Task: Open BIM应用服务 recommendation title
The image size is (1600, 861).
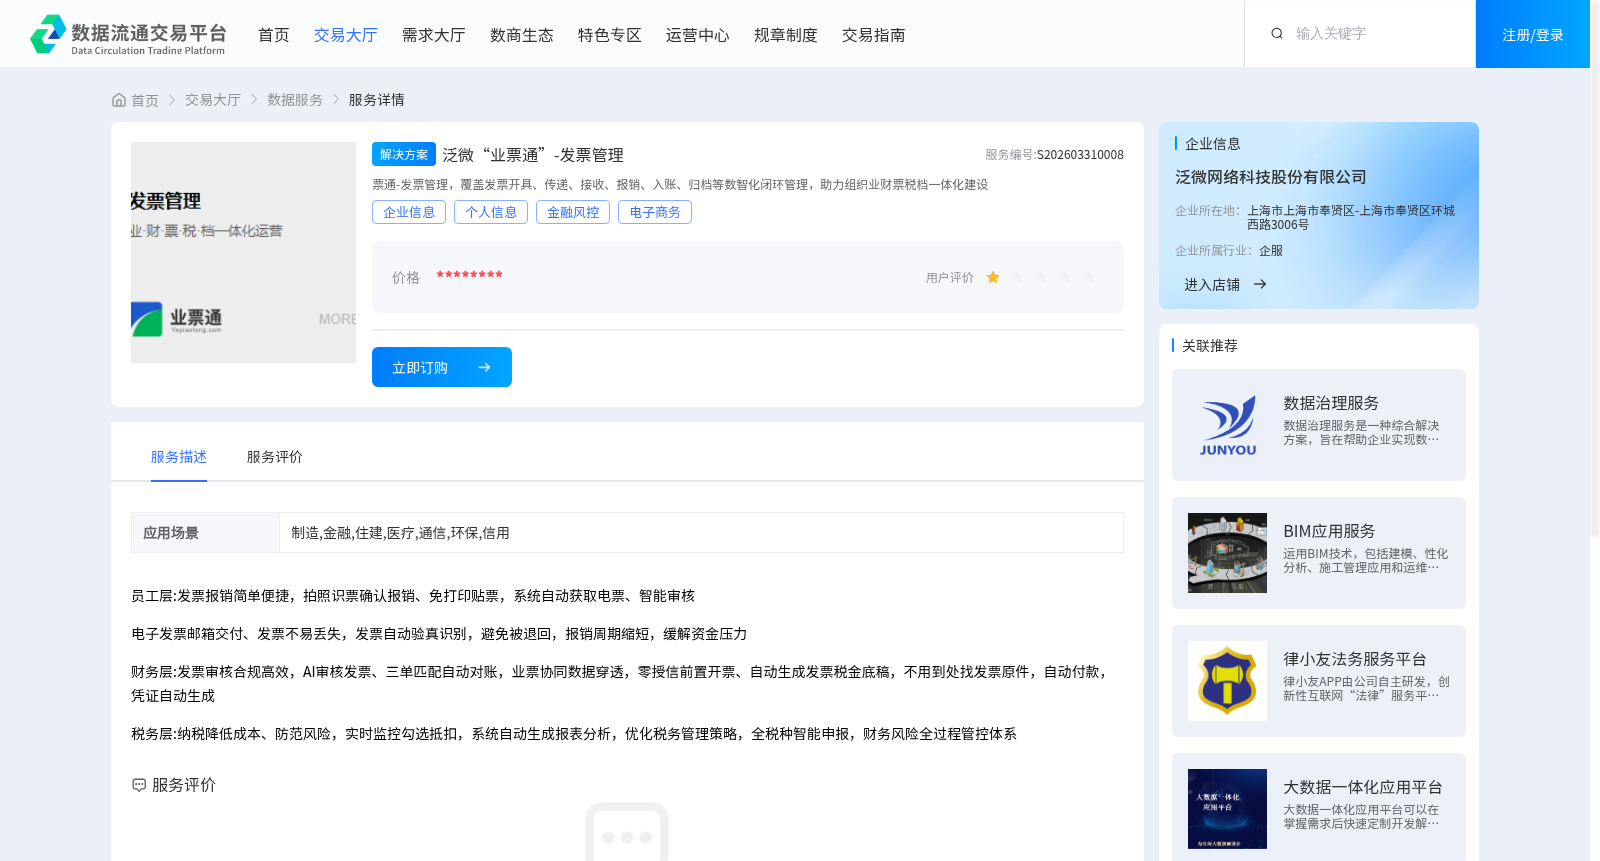Action: pos(1329,531)
